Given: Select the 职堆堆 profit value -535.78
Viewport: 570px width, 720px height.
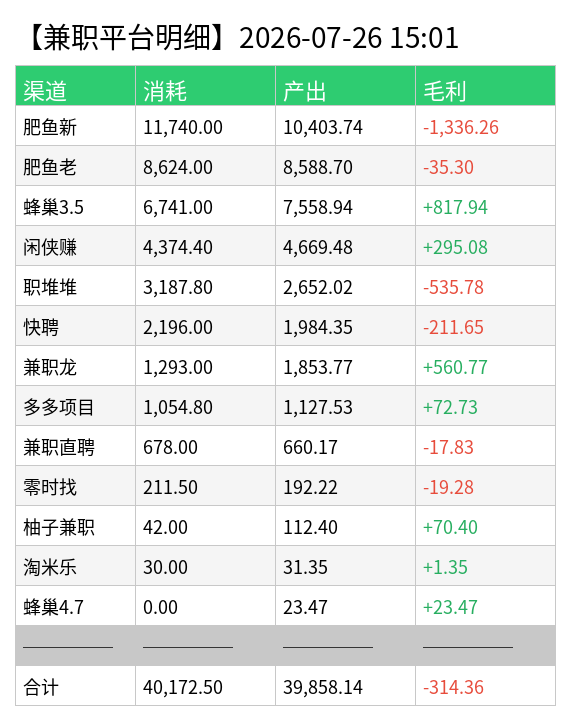Looking at the screenshot, I should (453, 287).
